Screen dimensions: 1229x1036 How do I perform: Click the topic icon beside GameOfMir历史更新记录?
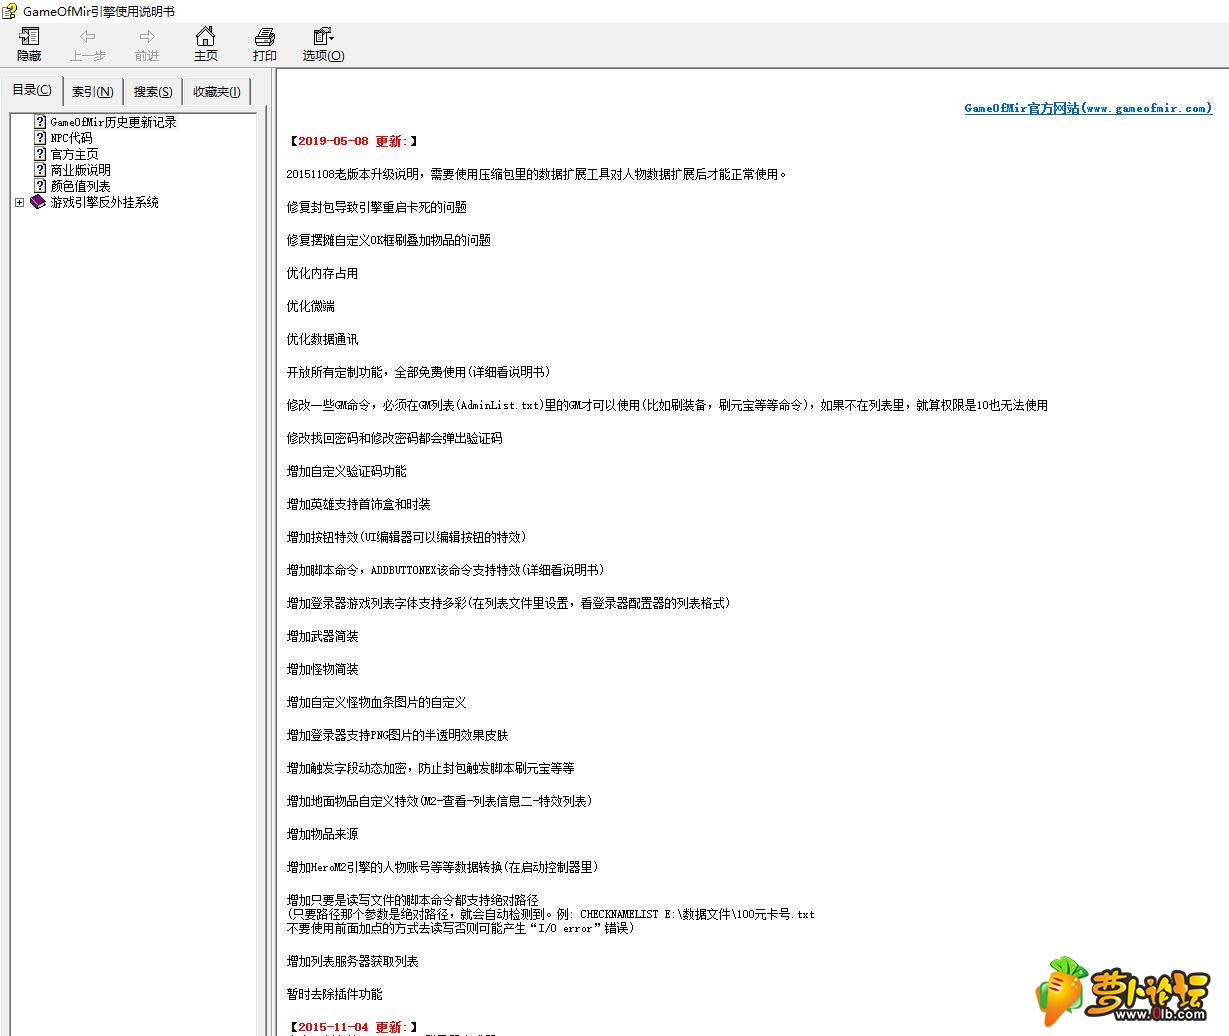click(x=40, y=122)
